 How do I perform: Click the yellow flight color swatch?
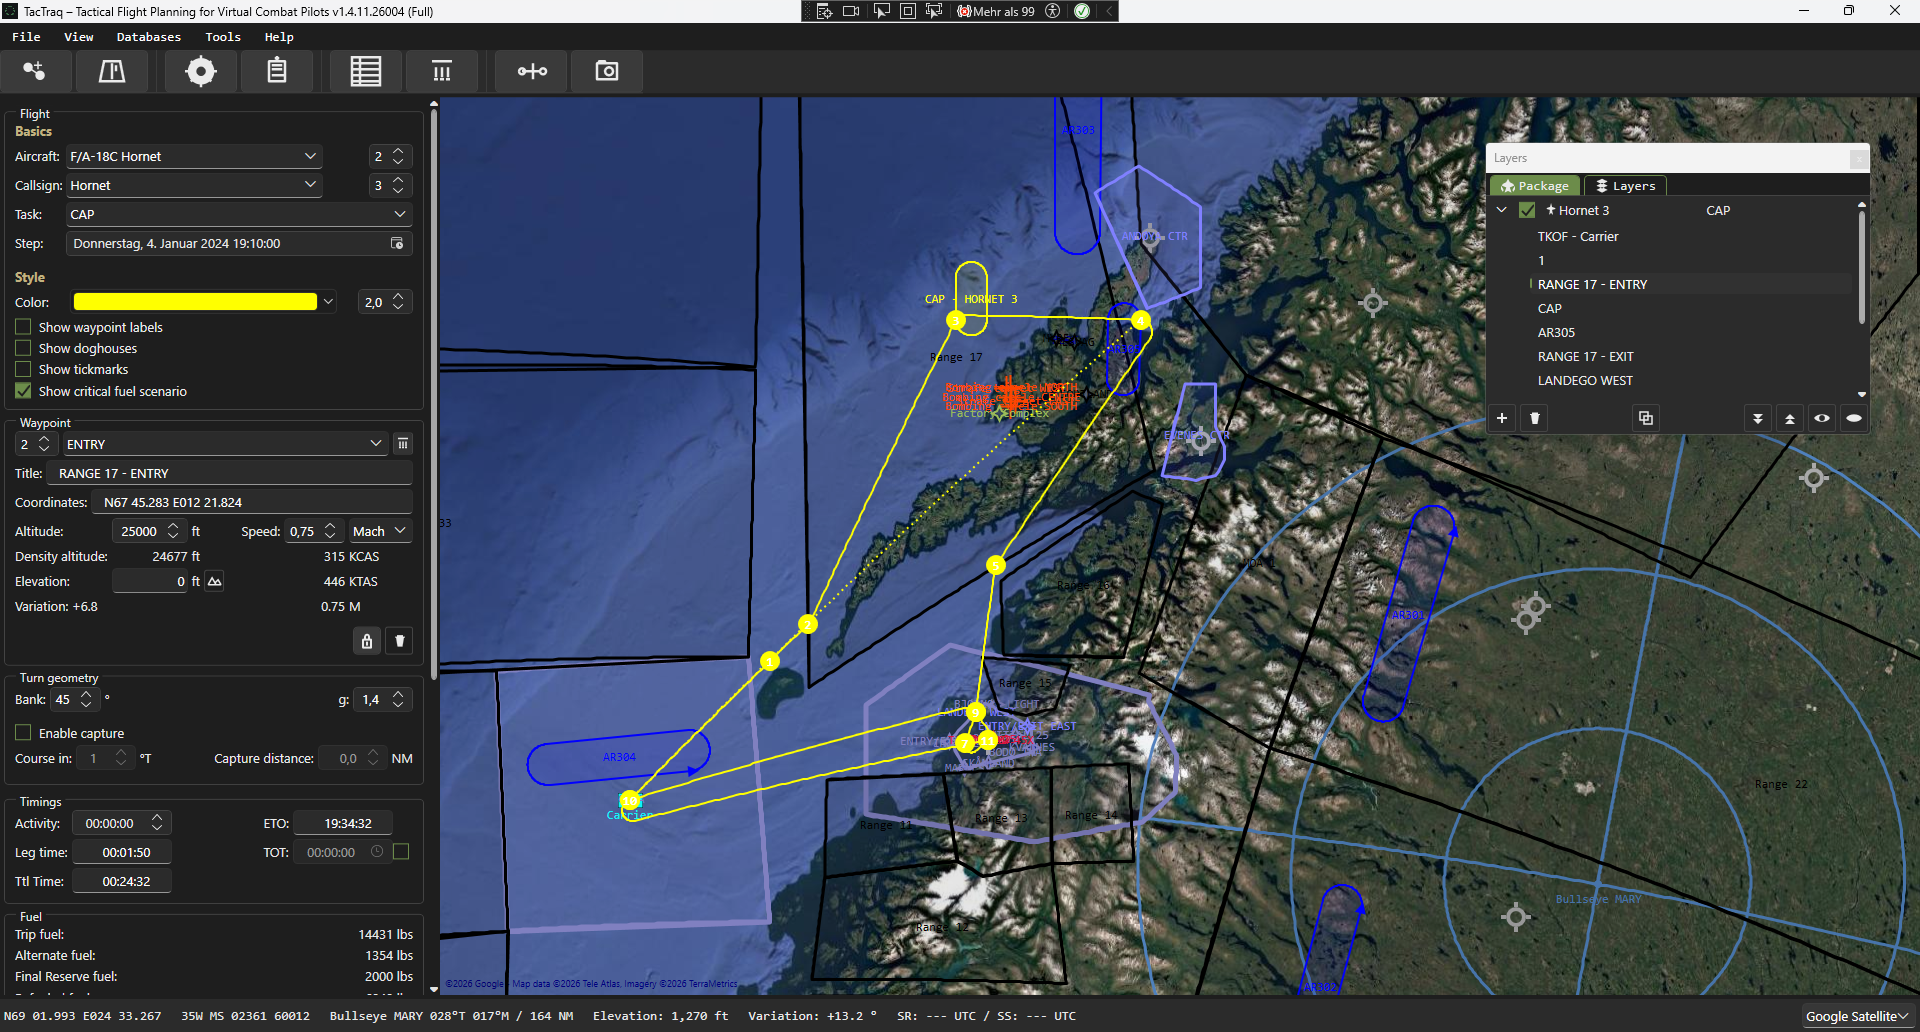coord(195,302)
